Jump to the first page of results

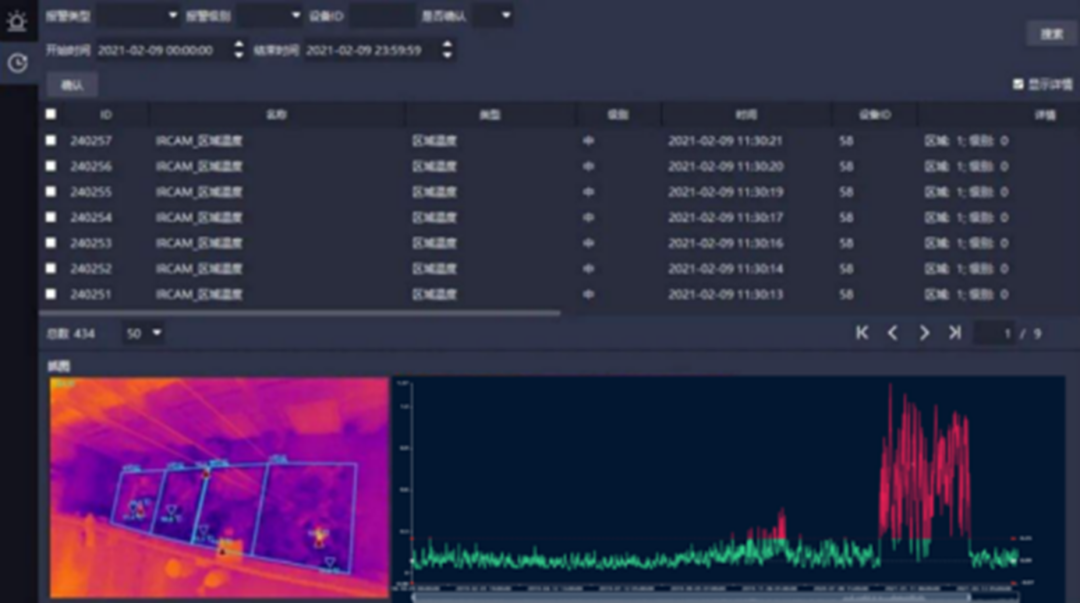click(x=862, y=333)
